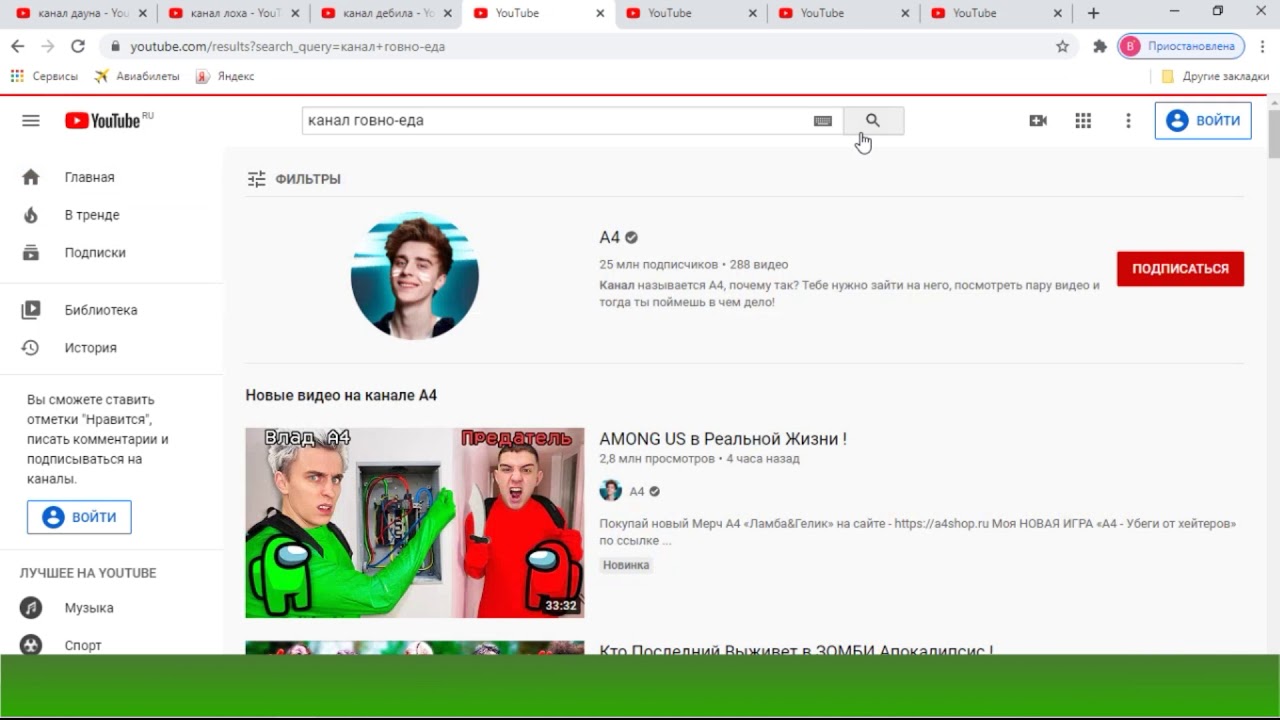Close the active YouTube tab

pos(600,13)
